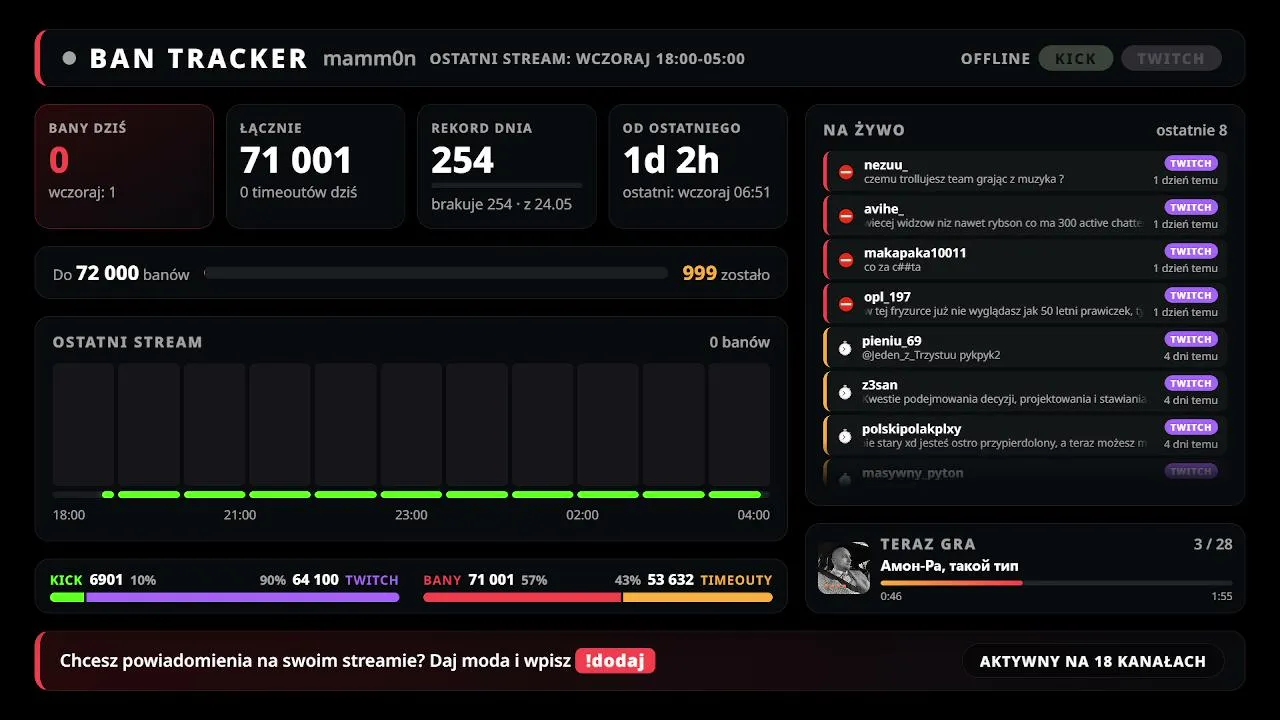This screenshot has height=720, width=1280.
Task: Open the ŁĄCZNIE 71 001 card
Action: [315, 166]
